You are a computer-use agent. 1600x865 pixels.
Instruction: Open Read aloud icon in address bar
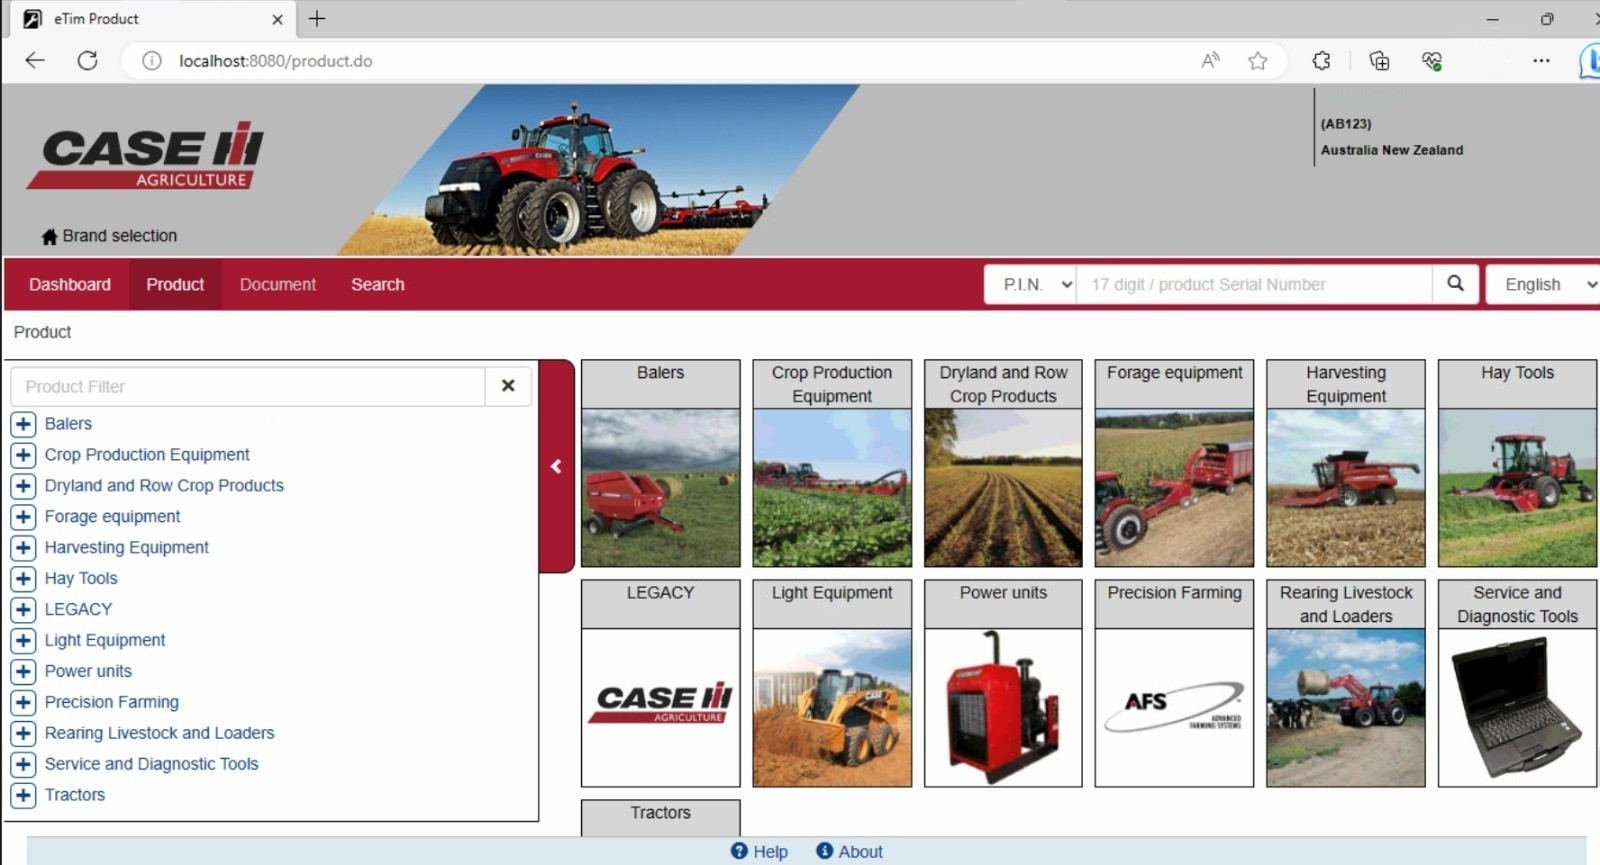pos(1210,60)
